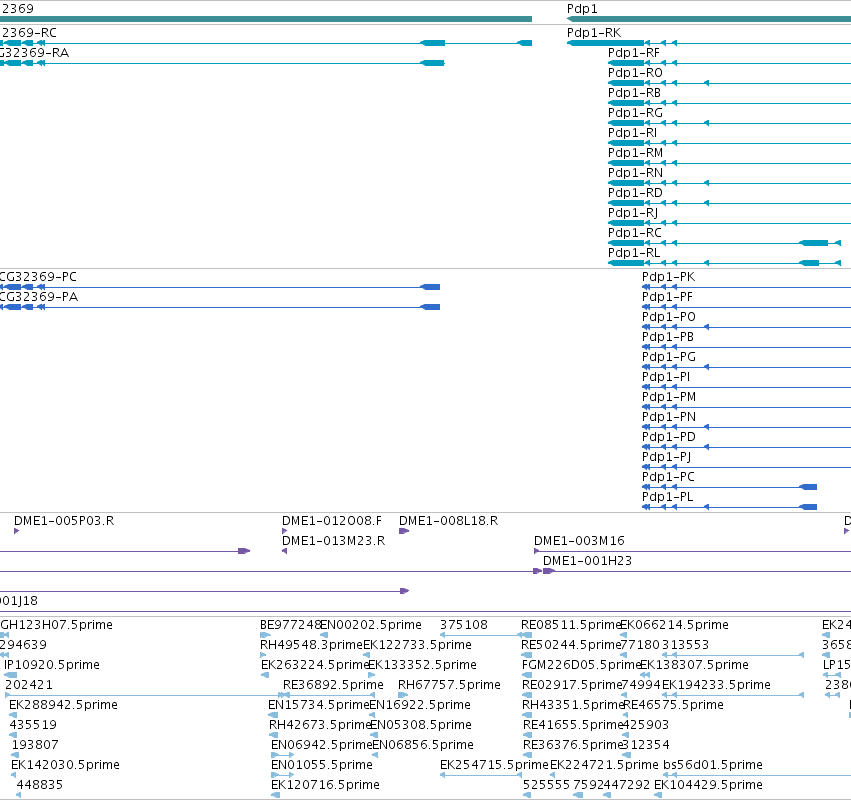Select the 202421 feature label
The image size is (851, 800).
(29, 685)
